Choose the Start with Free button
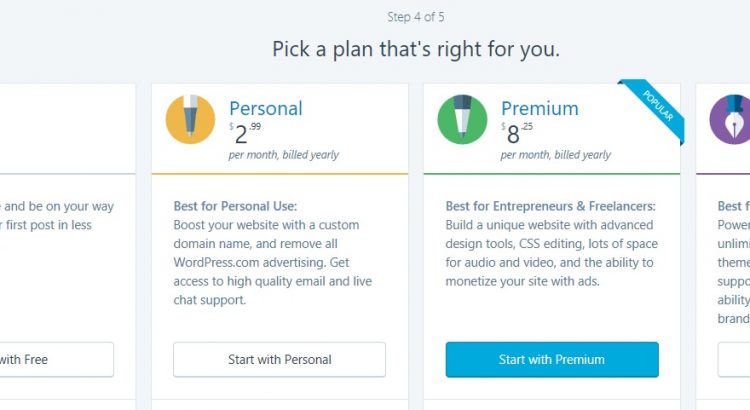This screenshot has height=410, width=750. pyautogui.click(x=57, y=359)
